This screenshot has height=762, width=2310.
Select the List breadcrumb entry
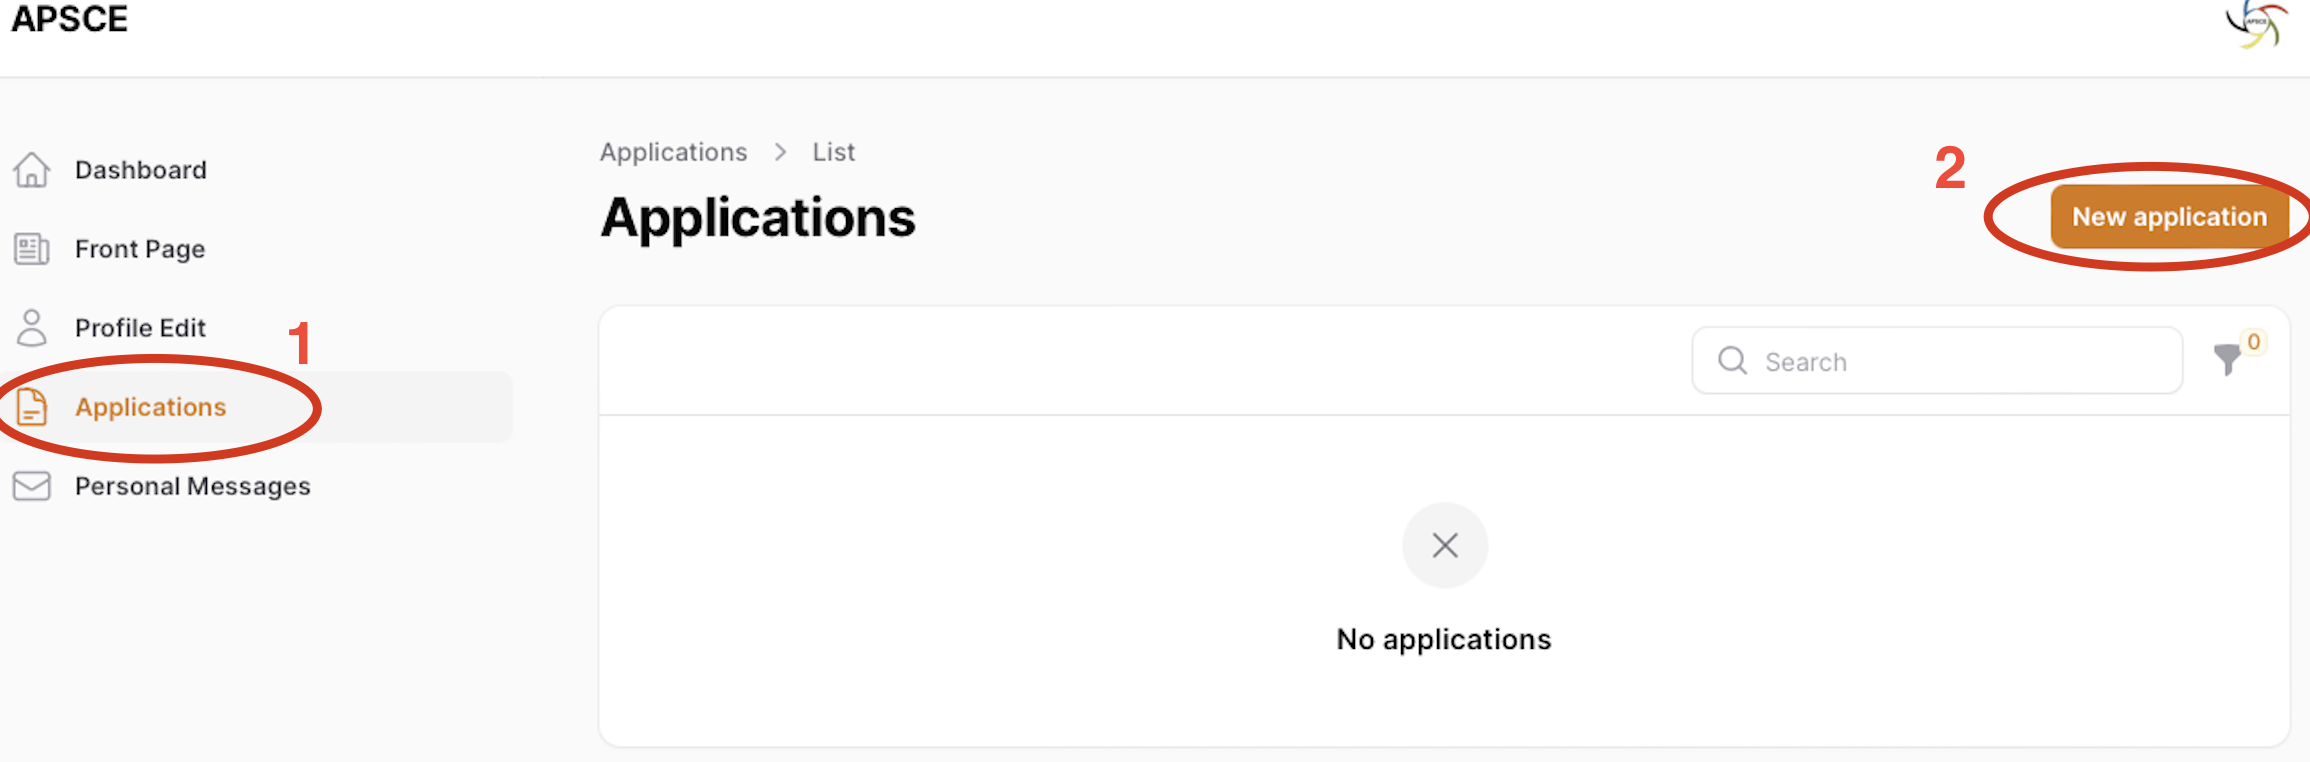click(833, 152)
